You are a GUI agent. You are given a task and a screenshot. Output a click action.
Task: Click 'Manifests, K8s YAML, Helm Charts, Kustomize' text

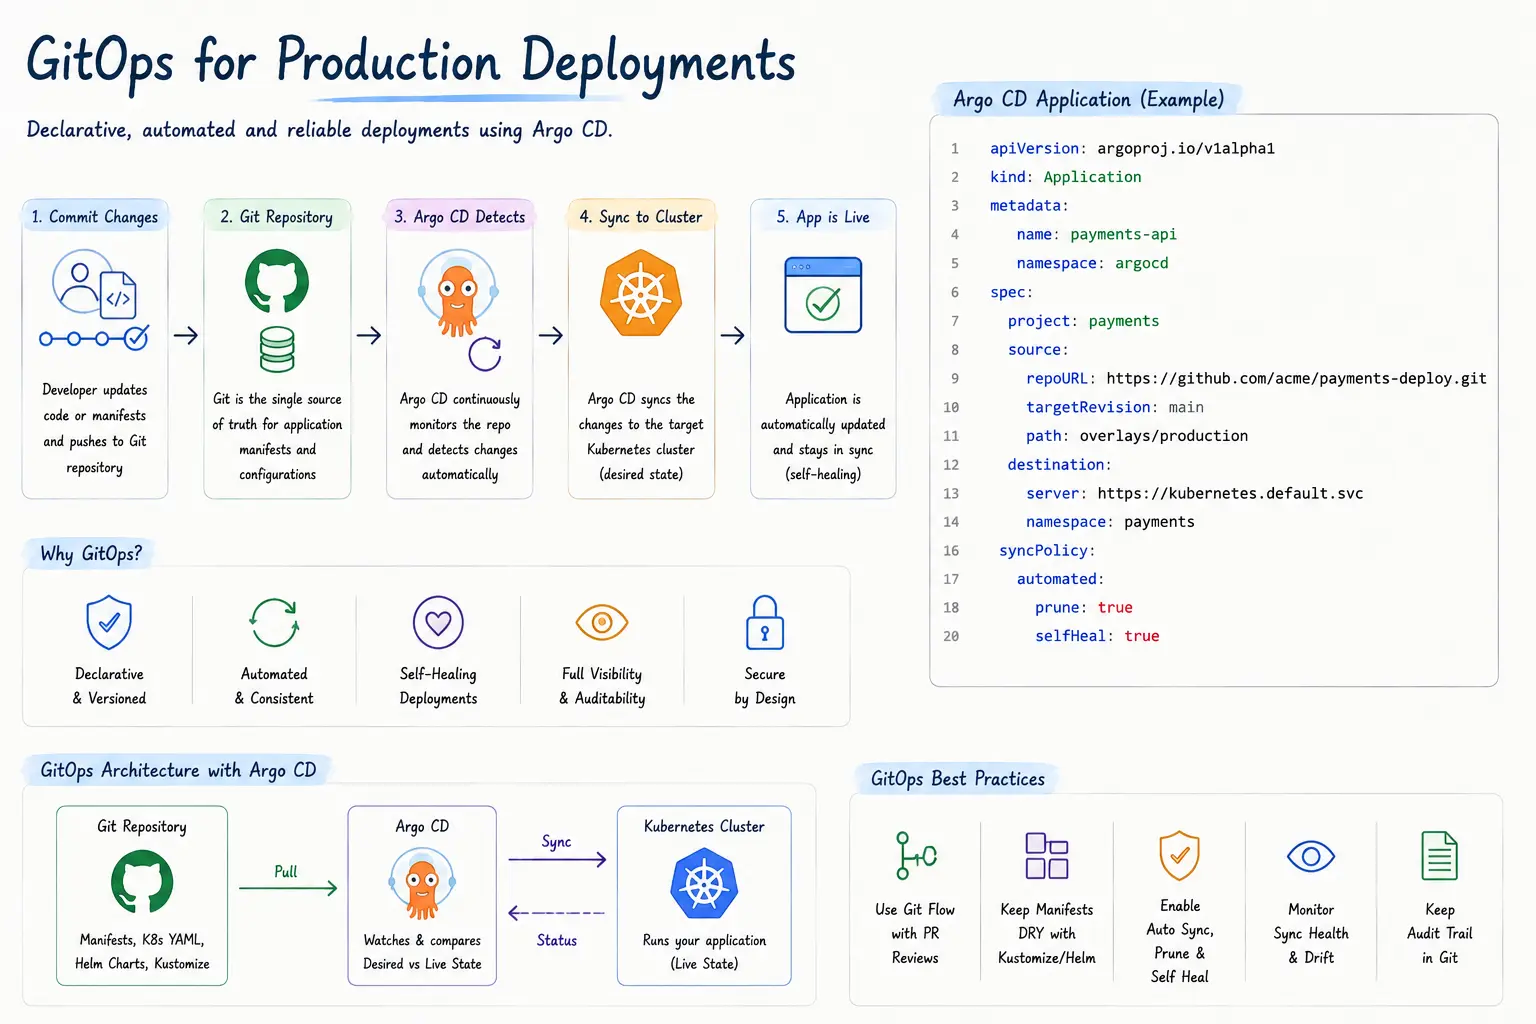click(142, 952)
